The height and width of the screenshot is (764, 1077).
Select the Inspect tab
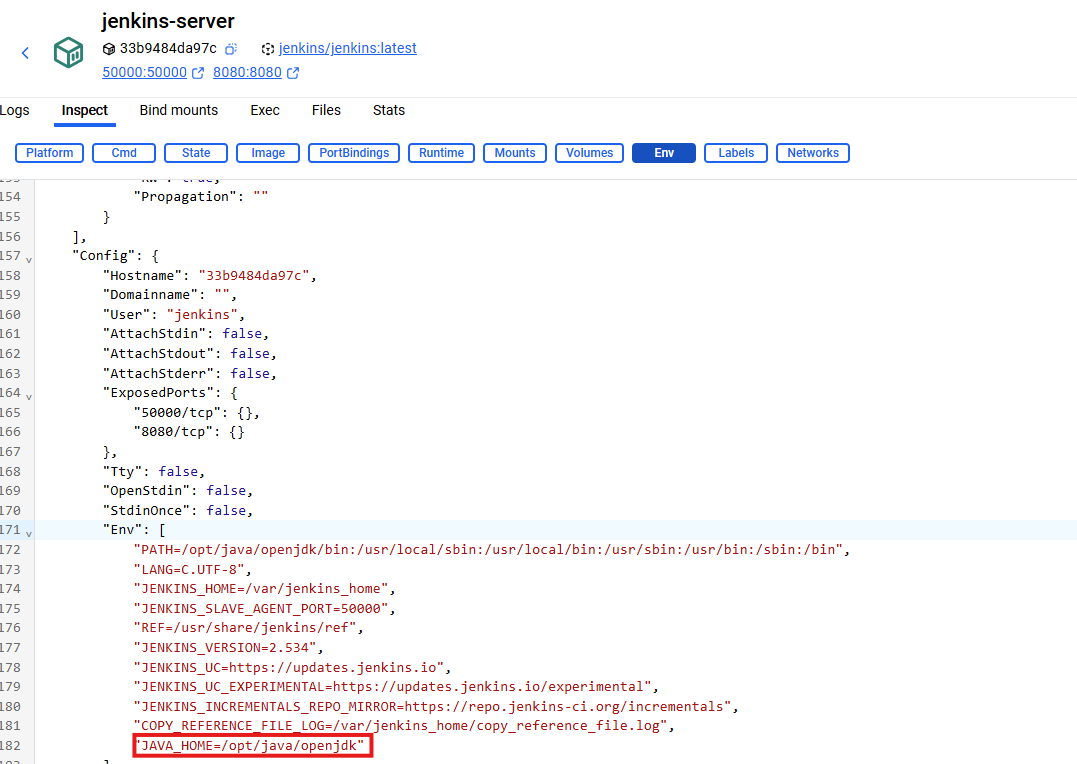coord(84,110)
